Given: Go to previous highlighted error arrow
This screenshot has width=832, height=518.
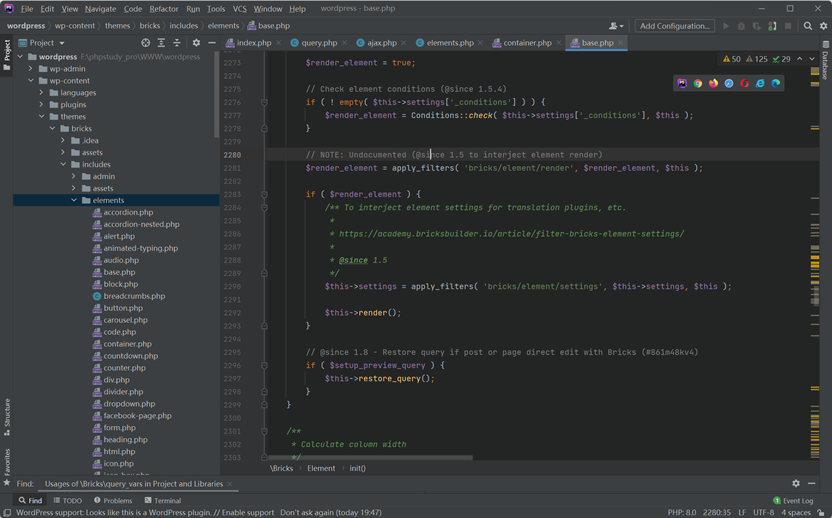Looking at the screenshot, I should [800, 59].
